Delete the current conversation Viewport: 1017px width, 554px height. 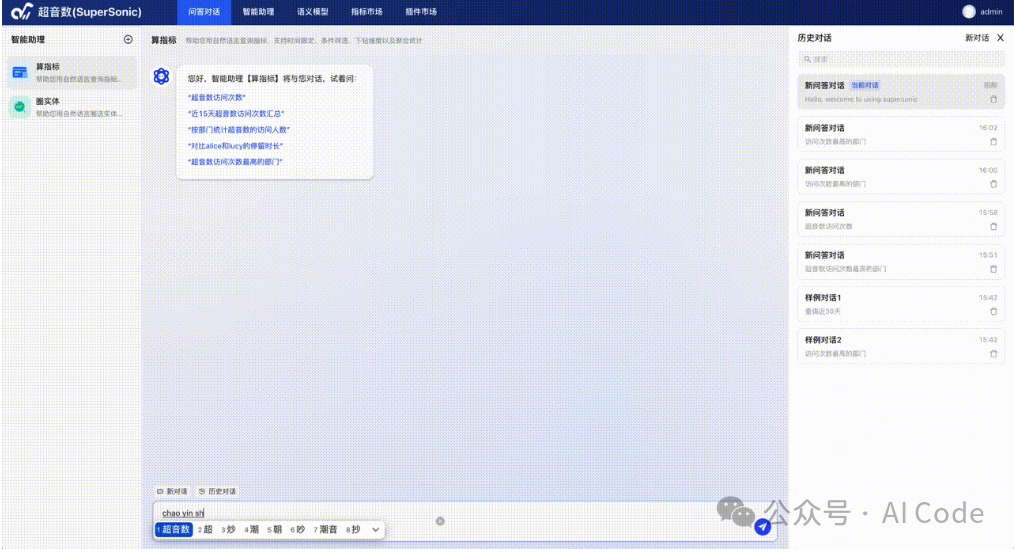993,99
